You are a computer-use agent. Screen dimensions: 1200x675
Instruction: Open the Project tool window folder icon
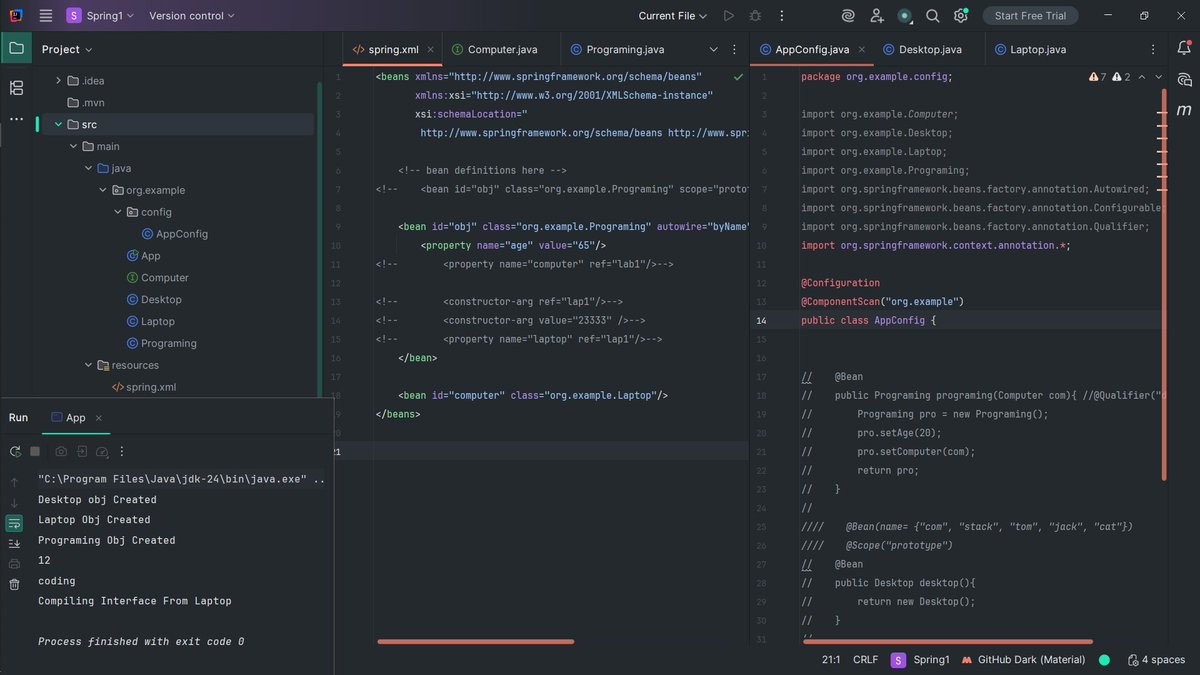pos(16,48)
